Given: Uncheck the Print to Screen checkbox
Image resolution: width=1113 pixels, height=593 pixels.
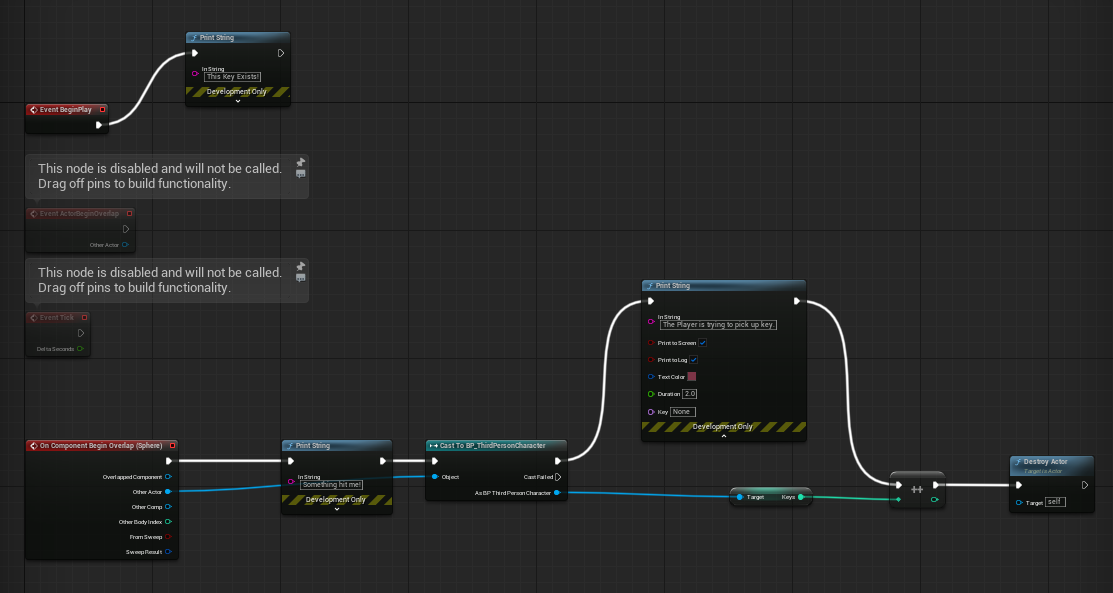Looking at the screenshot, I should pos(703,343).
